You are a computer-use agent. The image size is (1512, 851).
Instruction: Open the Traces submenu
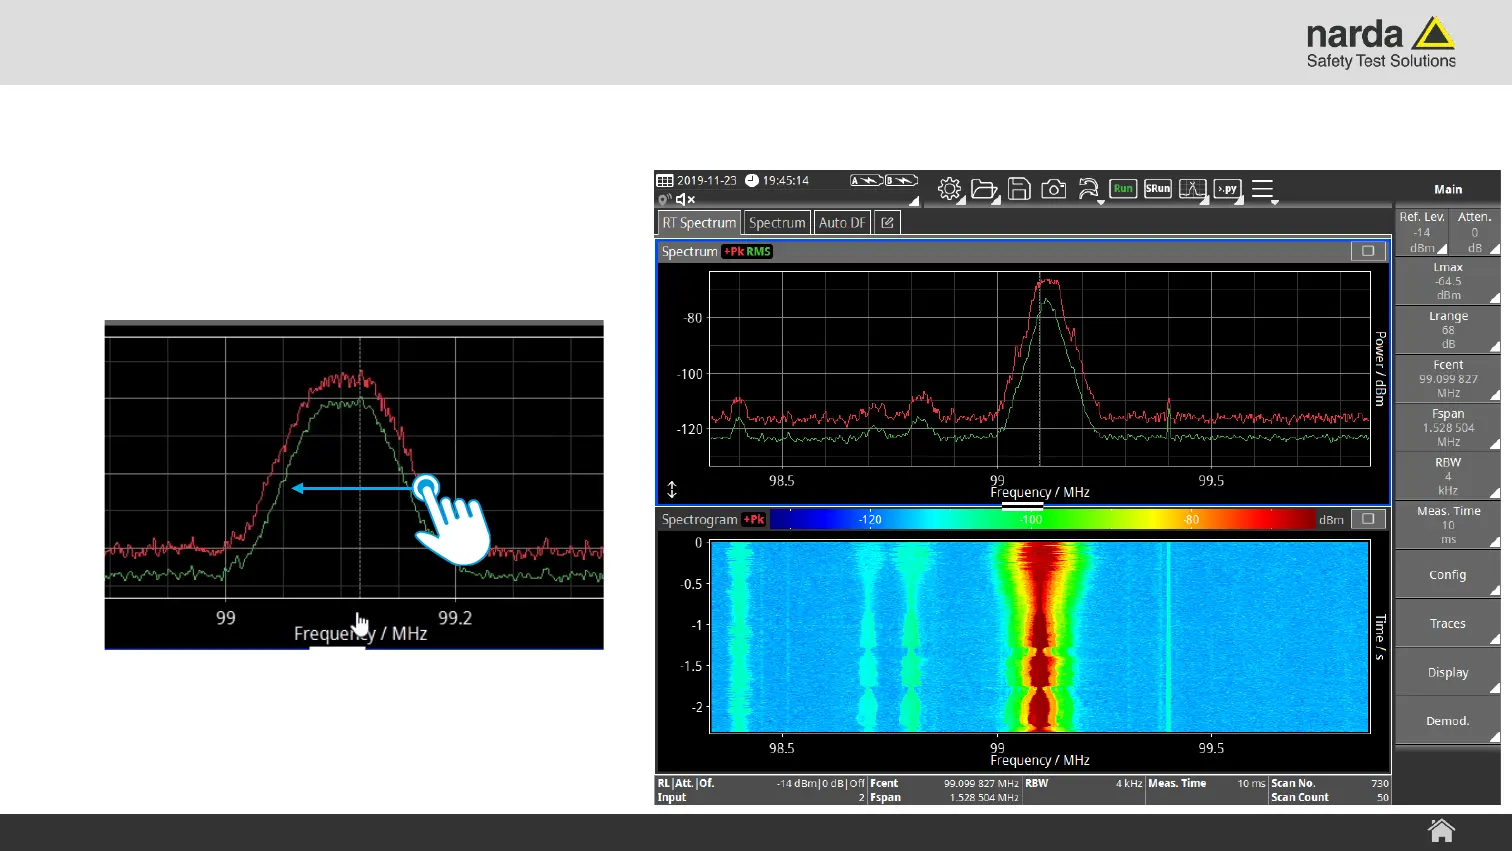[x=1448, y=623]
